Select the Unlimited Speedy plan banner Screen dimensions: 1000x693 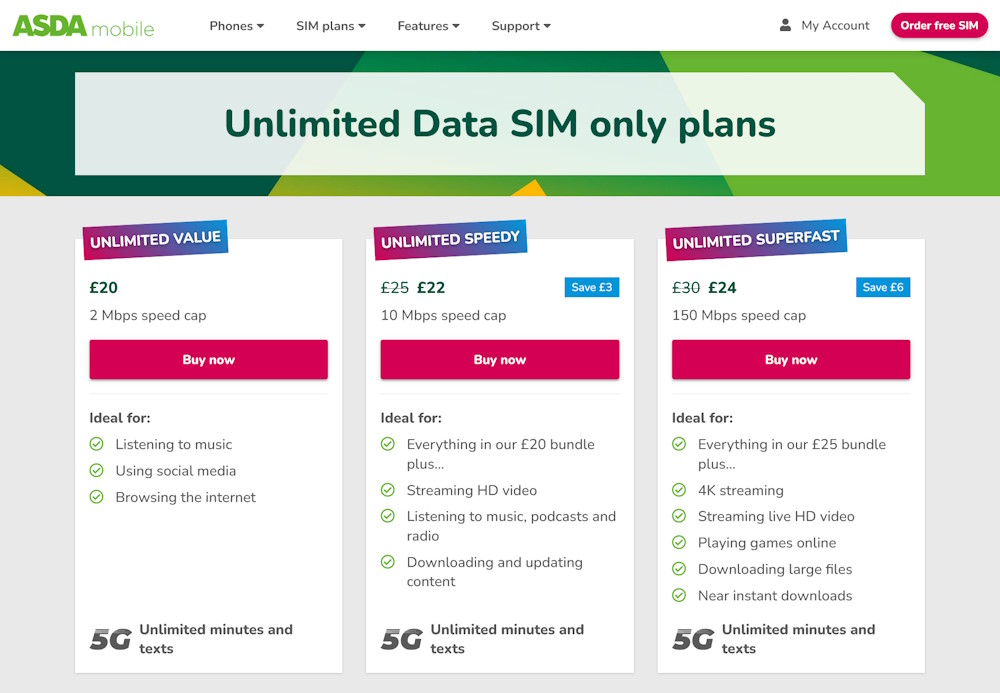coord(450,238)
